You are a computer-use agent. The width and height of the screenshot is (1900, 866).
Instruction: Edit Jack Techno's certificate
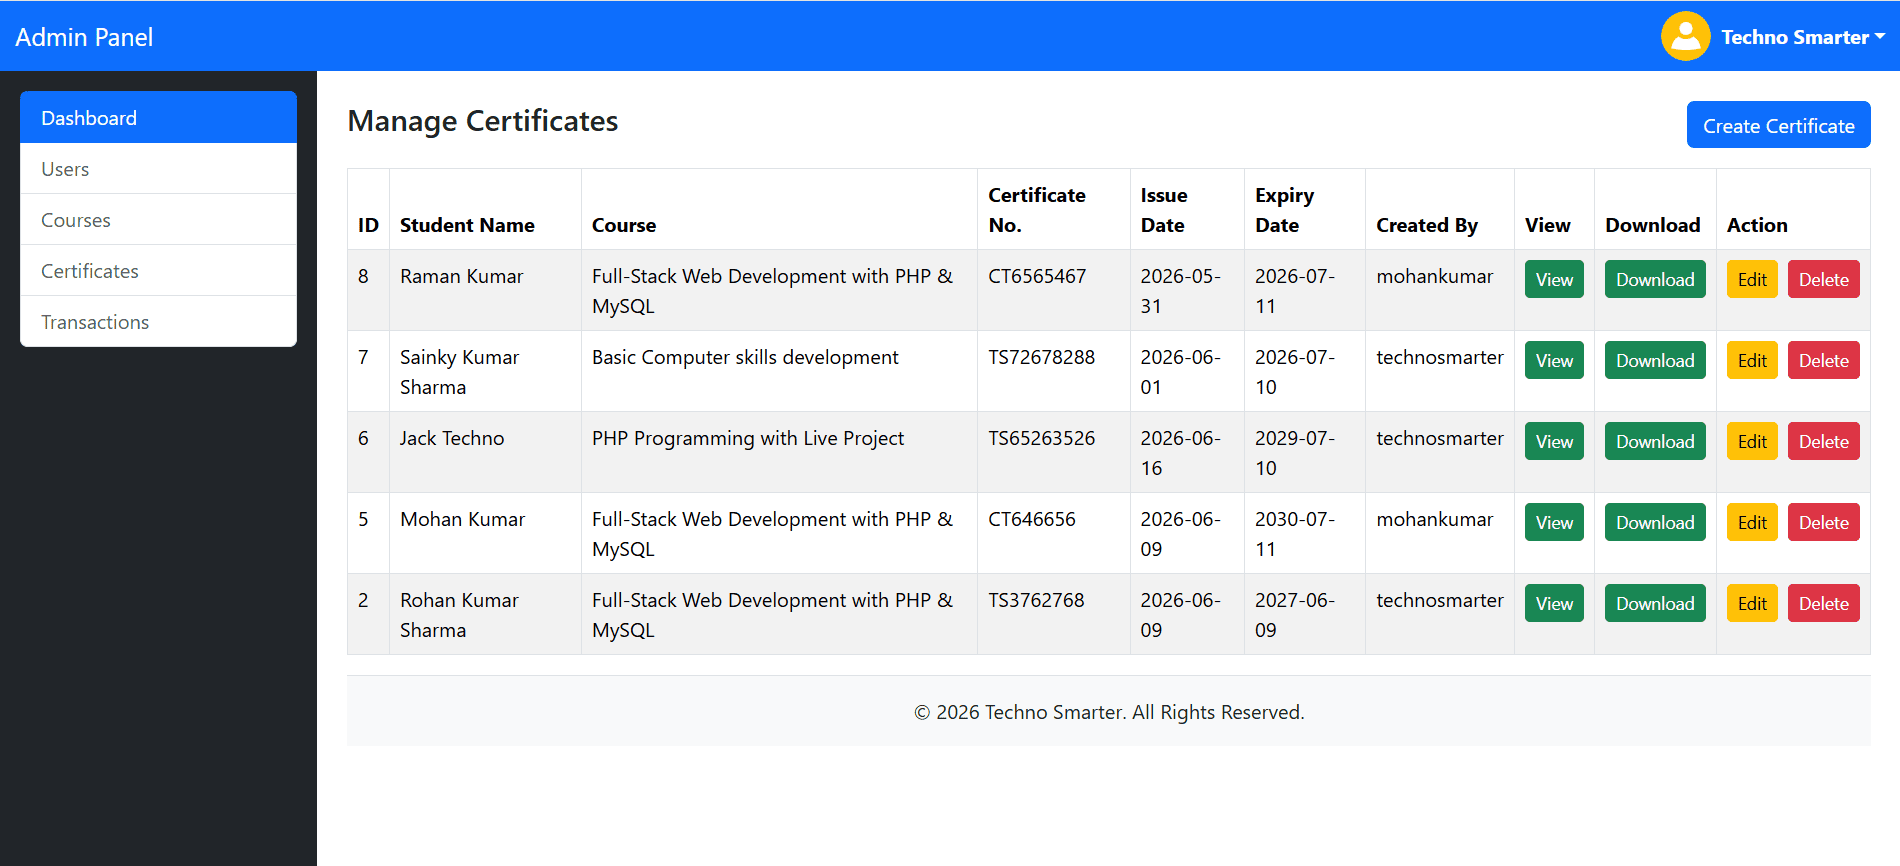1752,442
